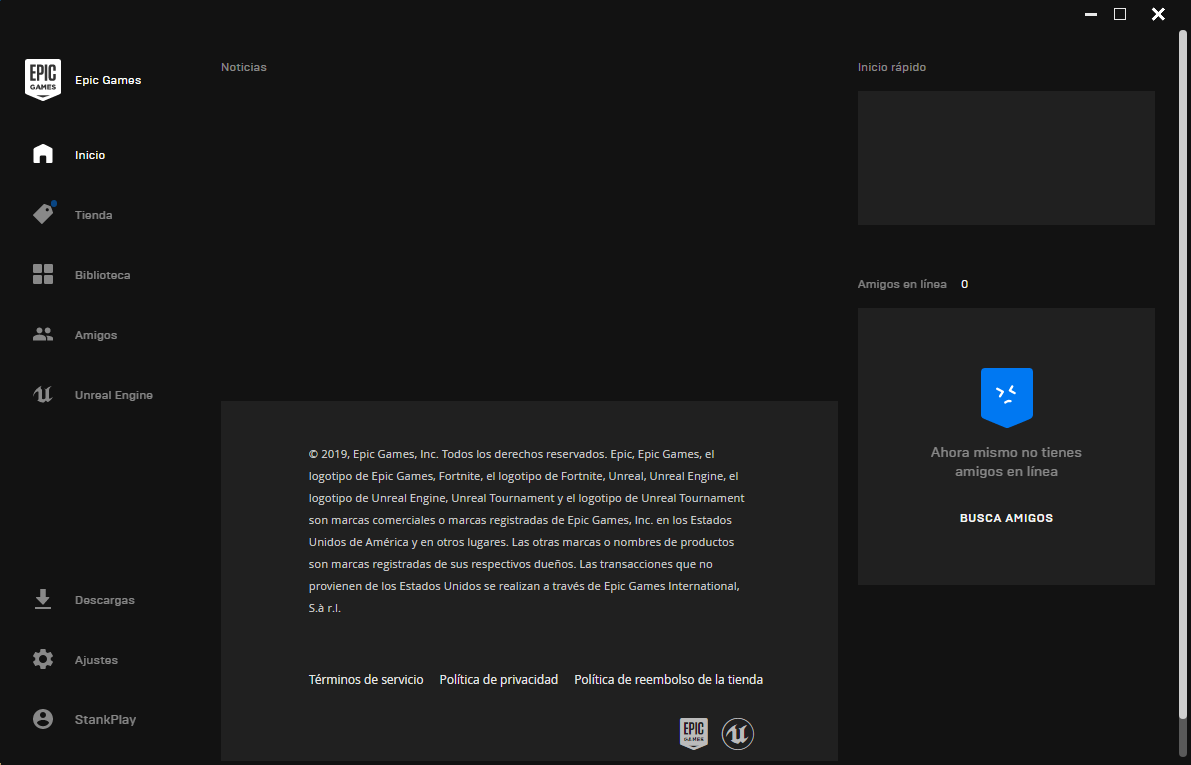1191x765 pixels.
Task: Click the online friends count 0
Action: coord(965,284)
